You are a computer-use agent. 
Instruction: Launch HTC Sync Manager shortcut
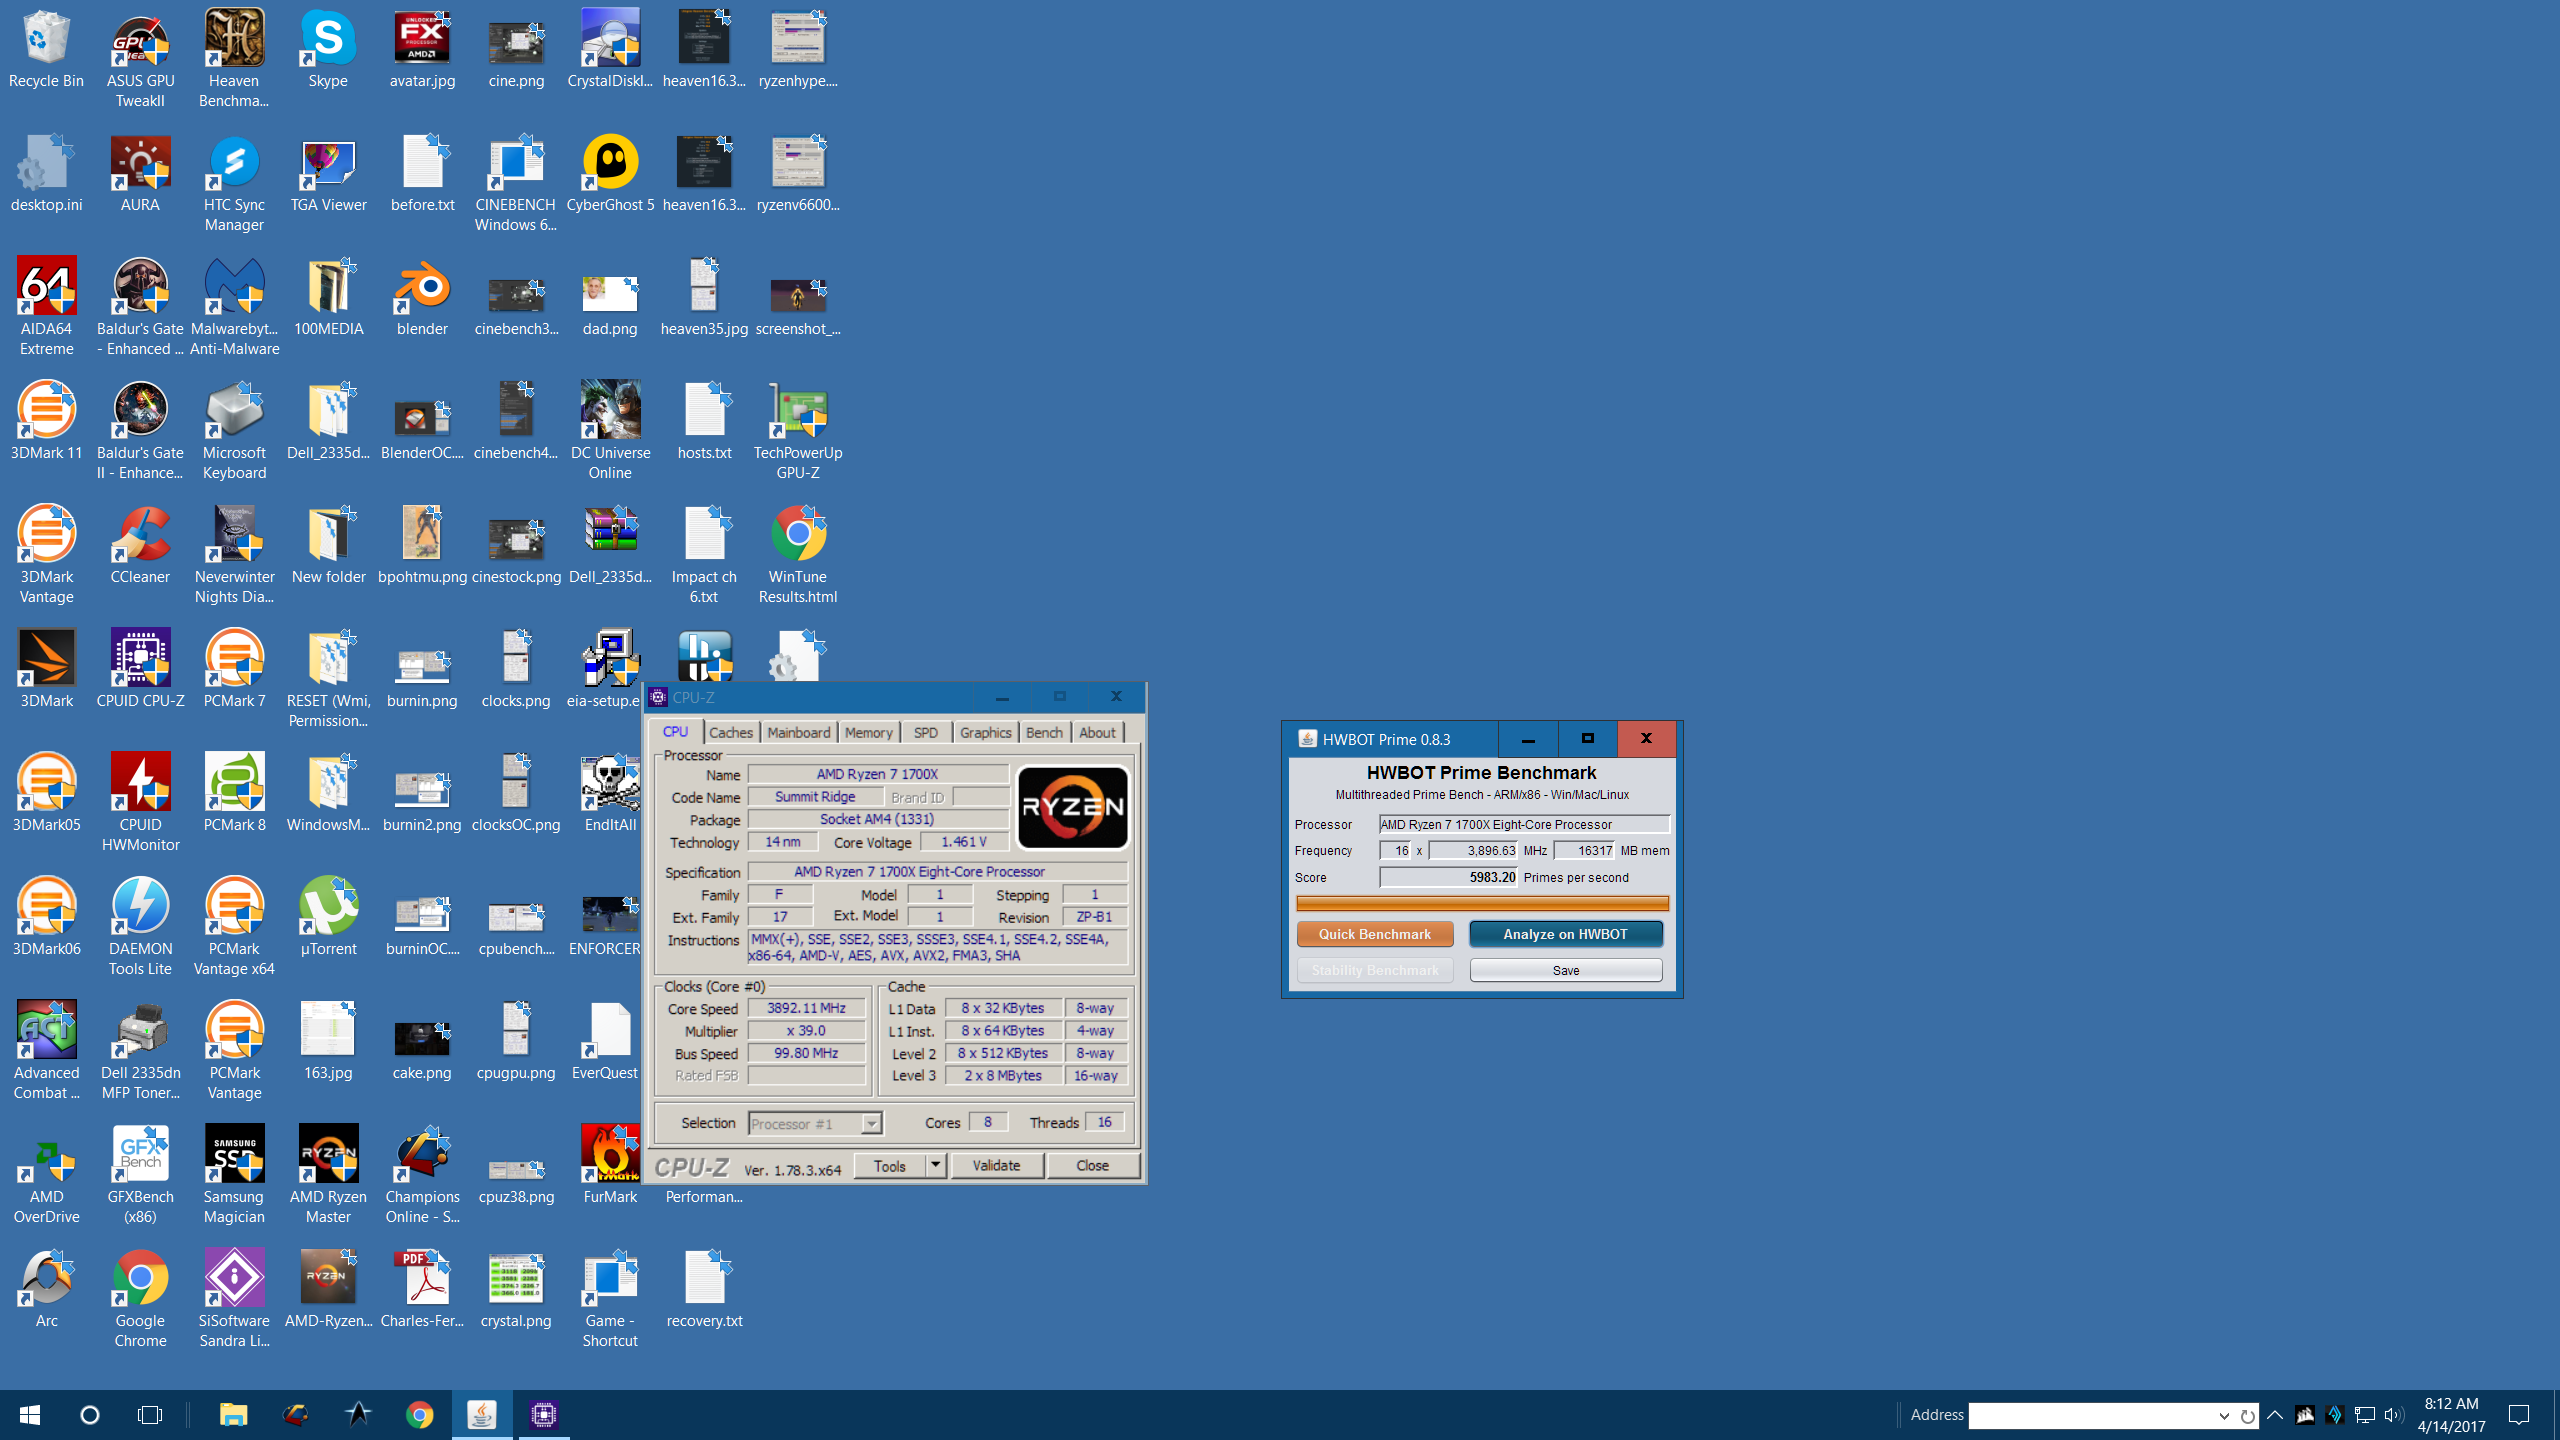[x=234, y=182]
